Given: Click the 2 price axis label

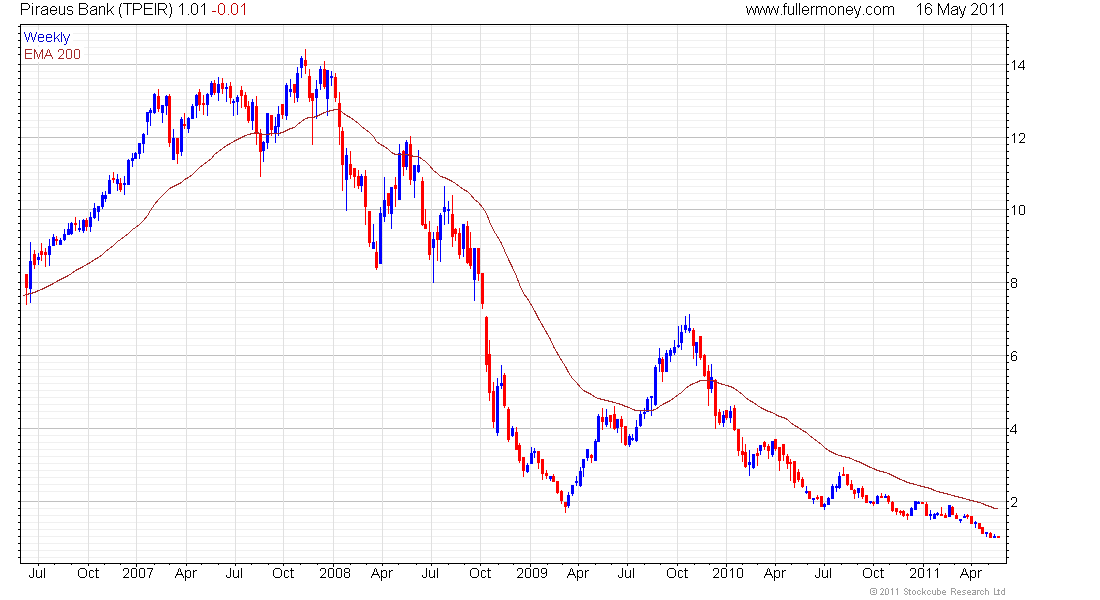Looking at the screenshot, I should (x=1014, y=502).
